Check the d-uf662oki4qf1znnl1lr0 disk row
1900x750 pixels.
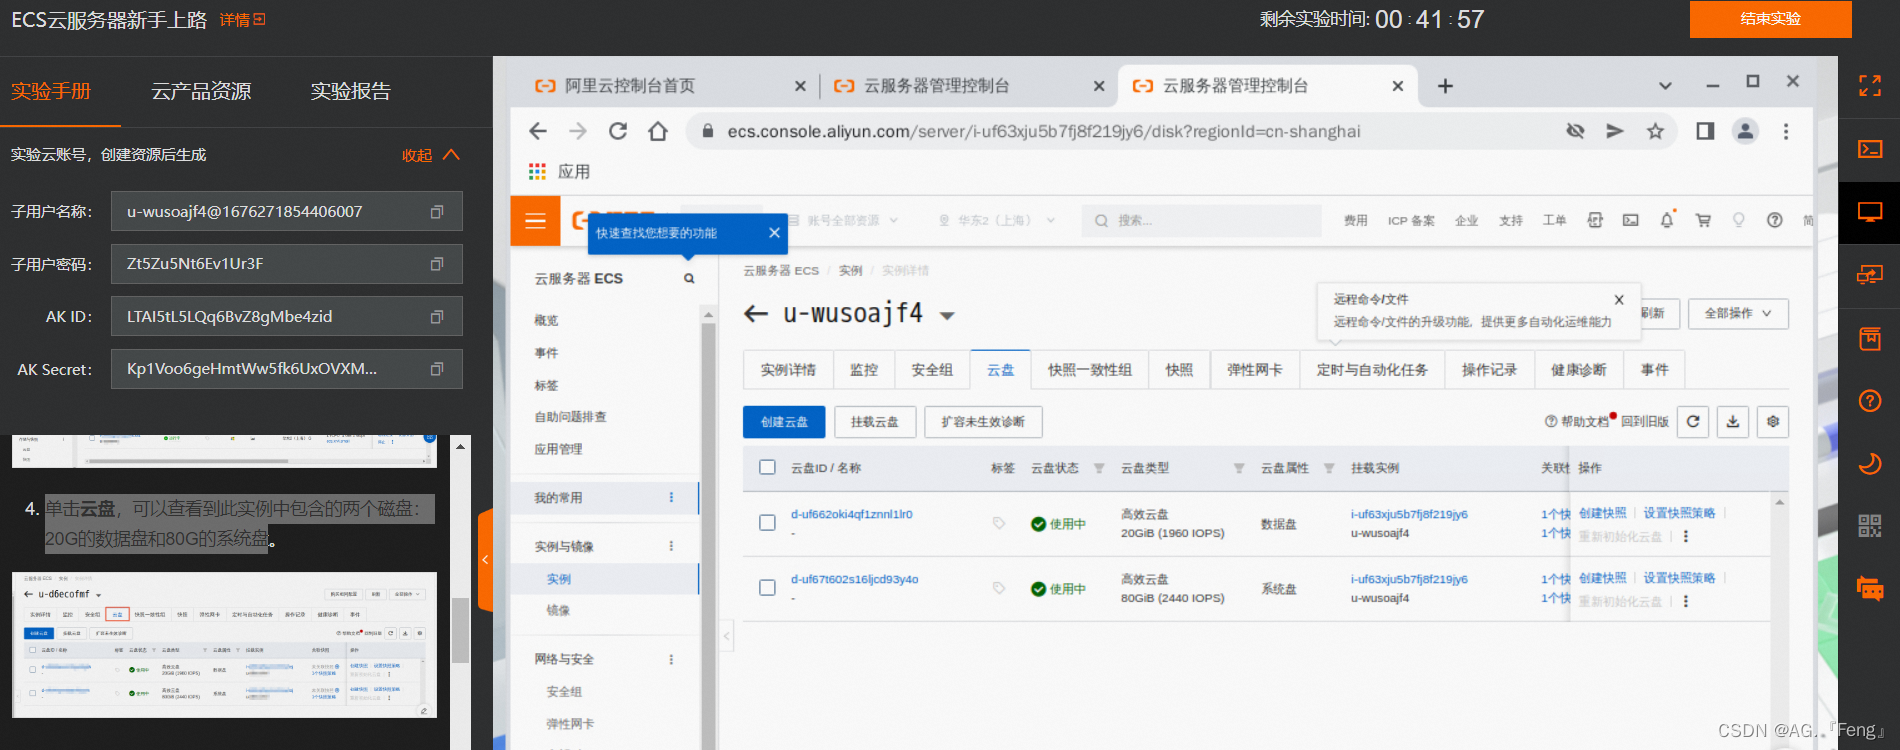pos(768,523)
